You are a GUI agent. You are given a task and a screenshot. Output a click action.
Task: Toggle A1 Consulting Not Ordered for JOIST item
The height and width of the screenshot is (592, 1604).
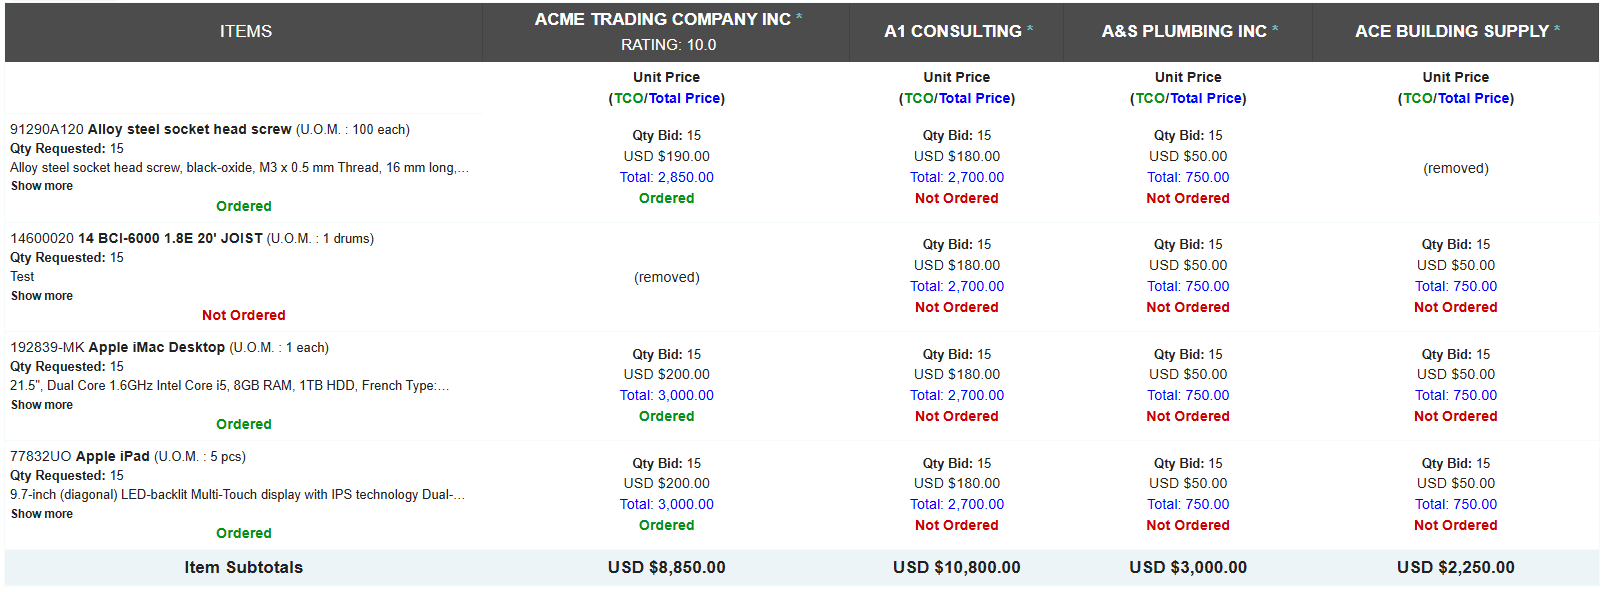[x=957, y=307]
